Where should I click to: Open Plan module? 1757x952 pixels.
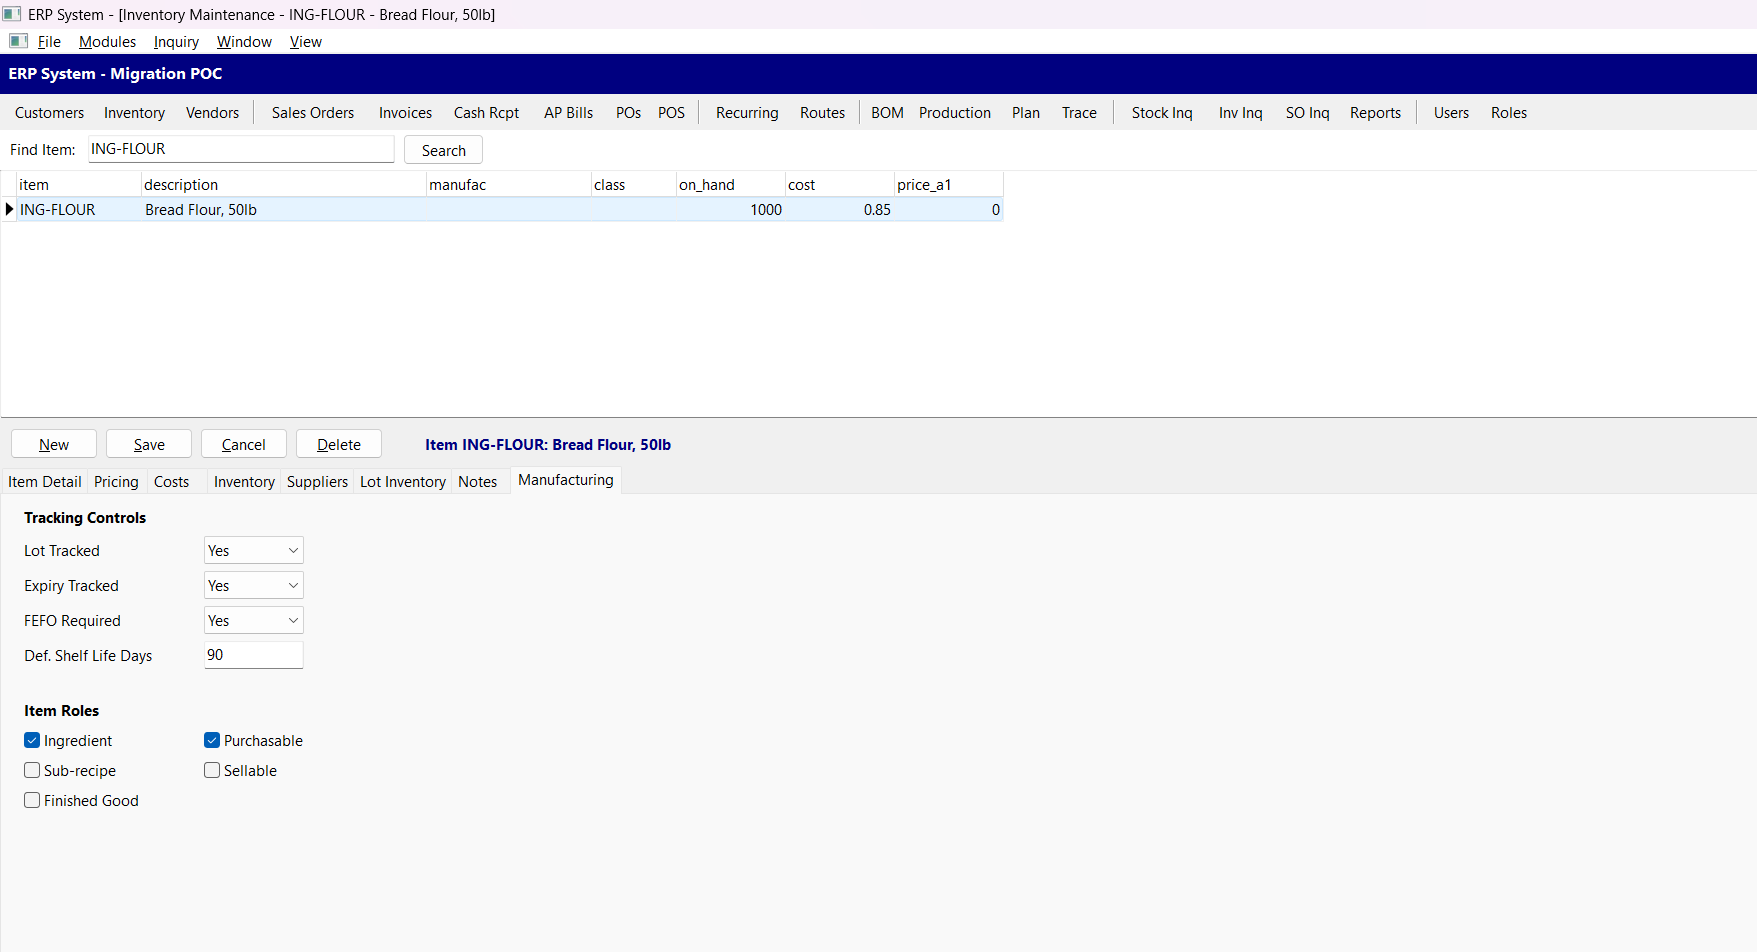(1025, 112)
